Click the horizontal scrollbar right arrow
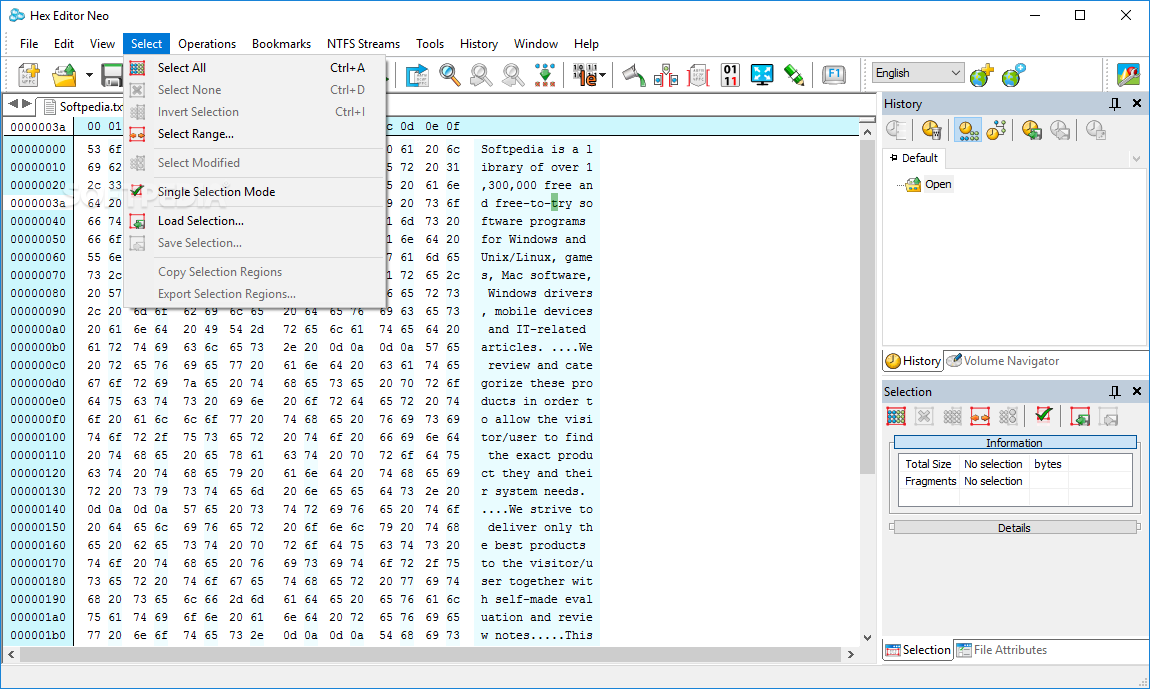Viewport: 1150px width, 689px height. coord(851,654)
